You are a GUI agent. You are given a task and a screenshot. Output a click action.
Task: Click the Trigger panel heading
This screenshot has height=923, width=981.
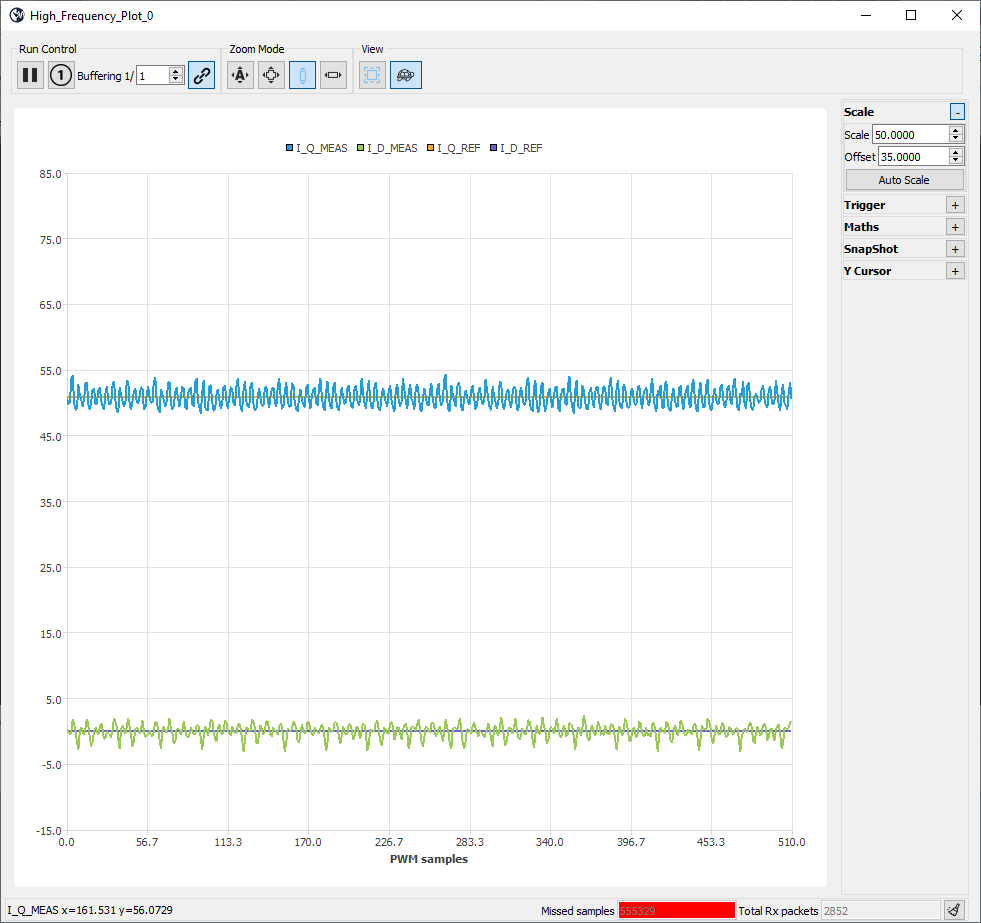pos(865,205)
